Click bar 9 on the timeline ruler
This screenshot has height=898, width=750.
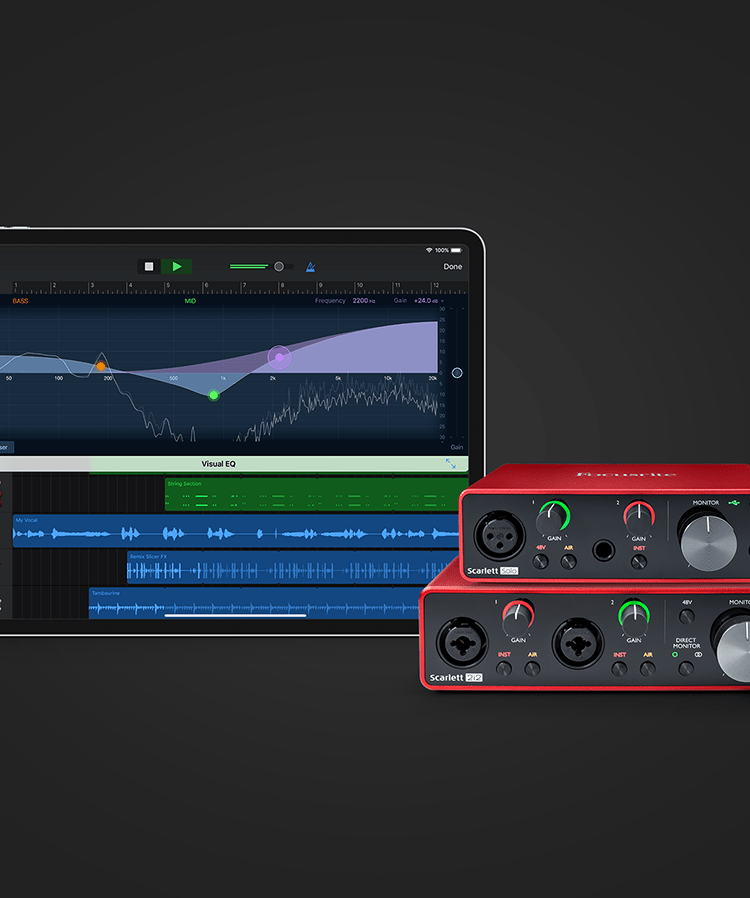click(320, 285)
